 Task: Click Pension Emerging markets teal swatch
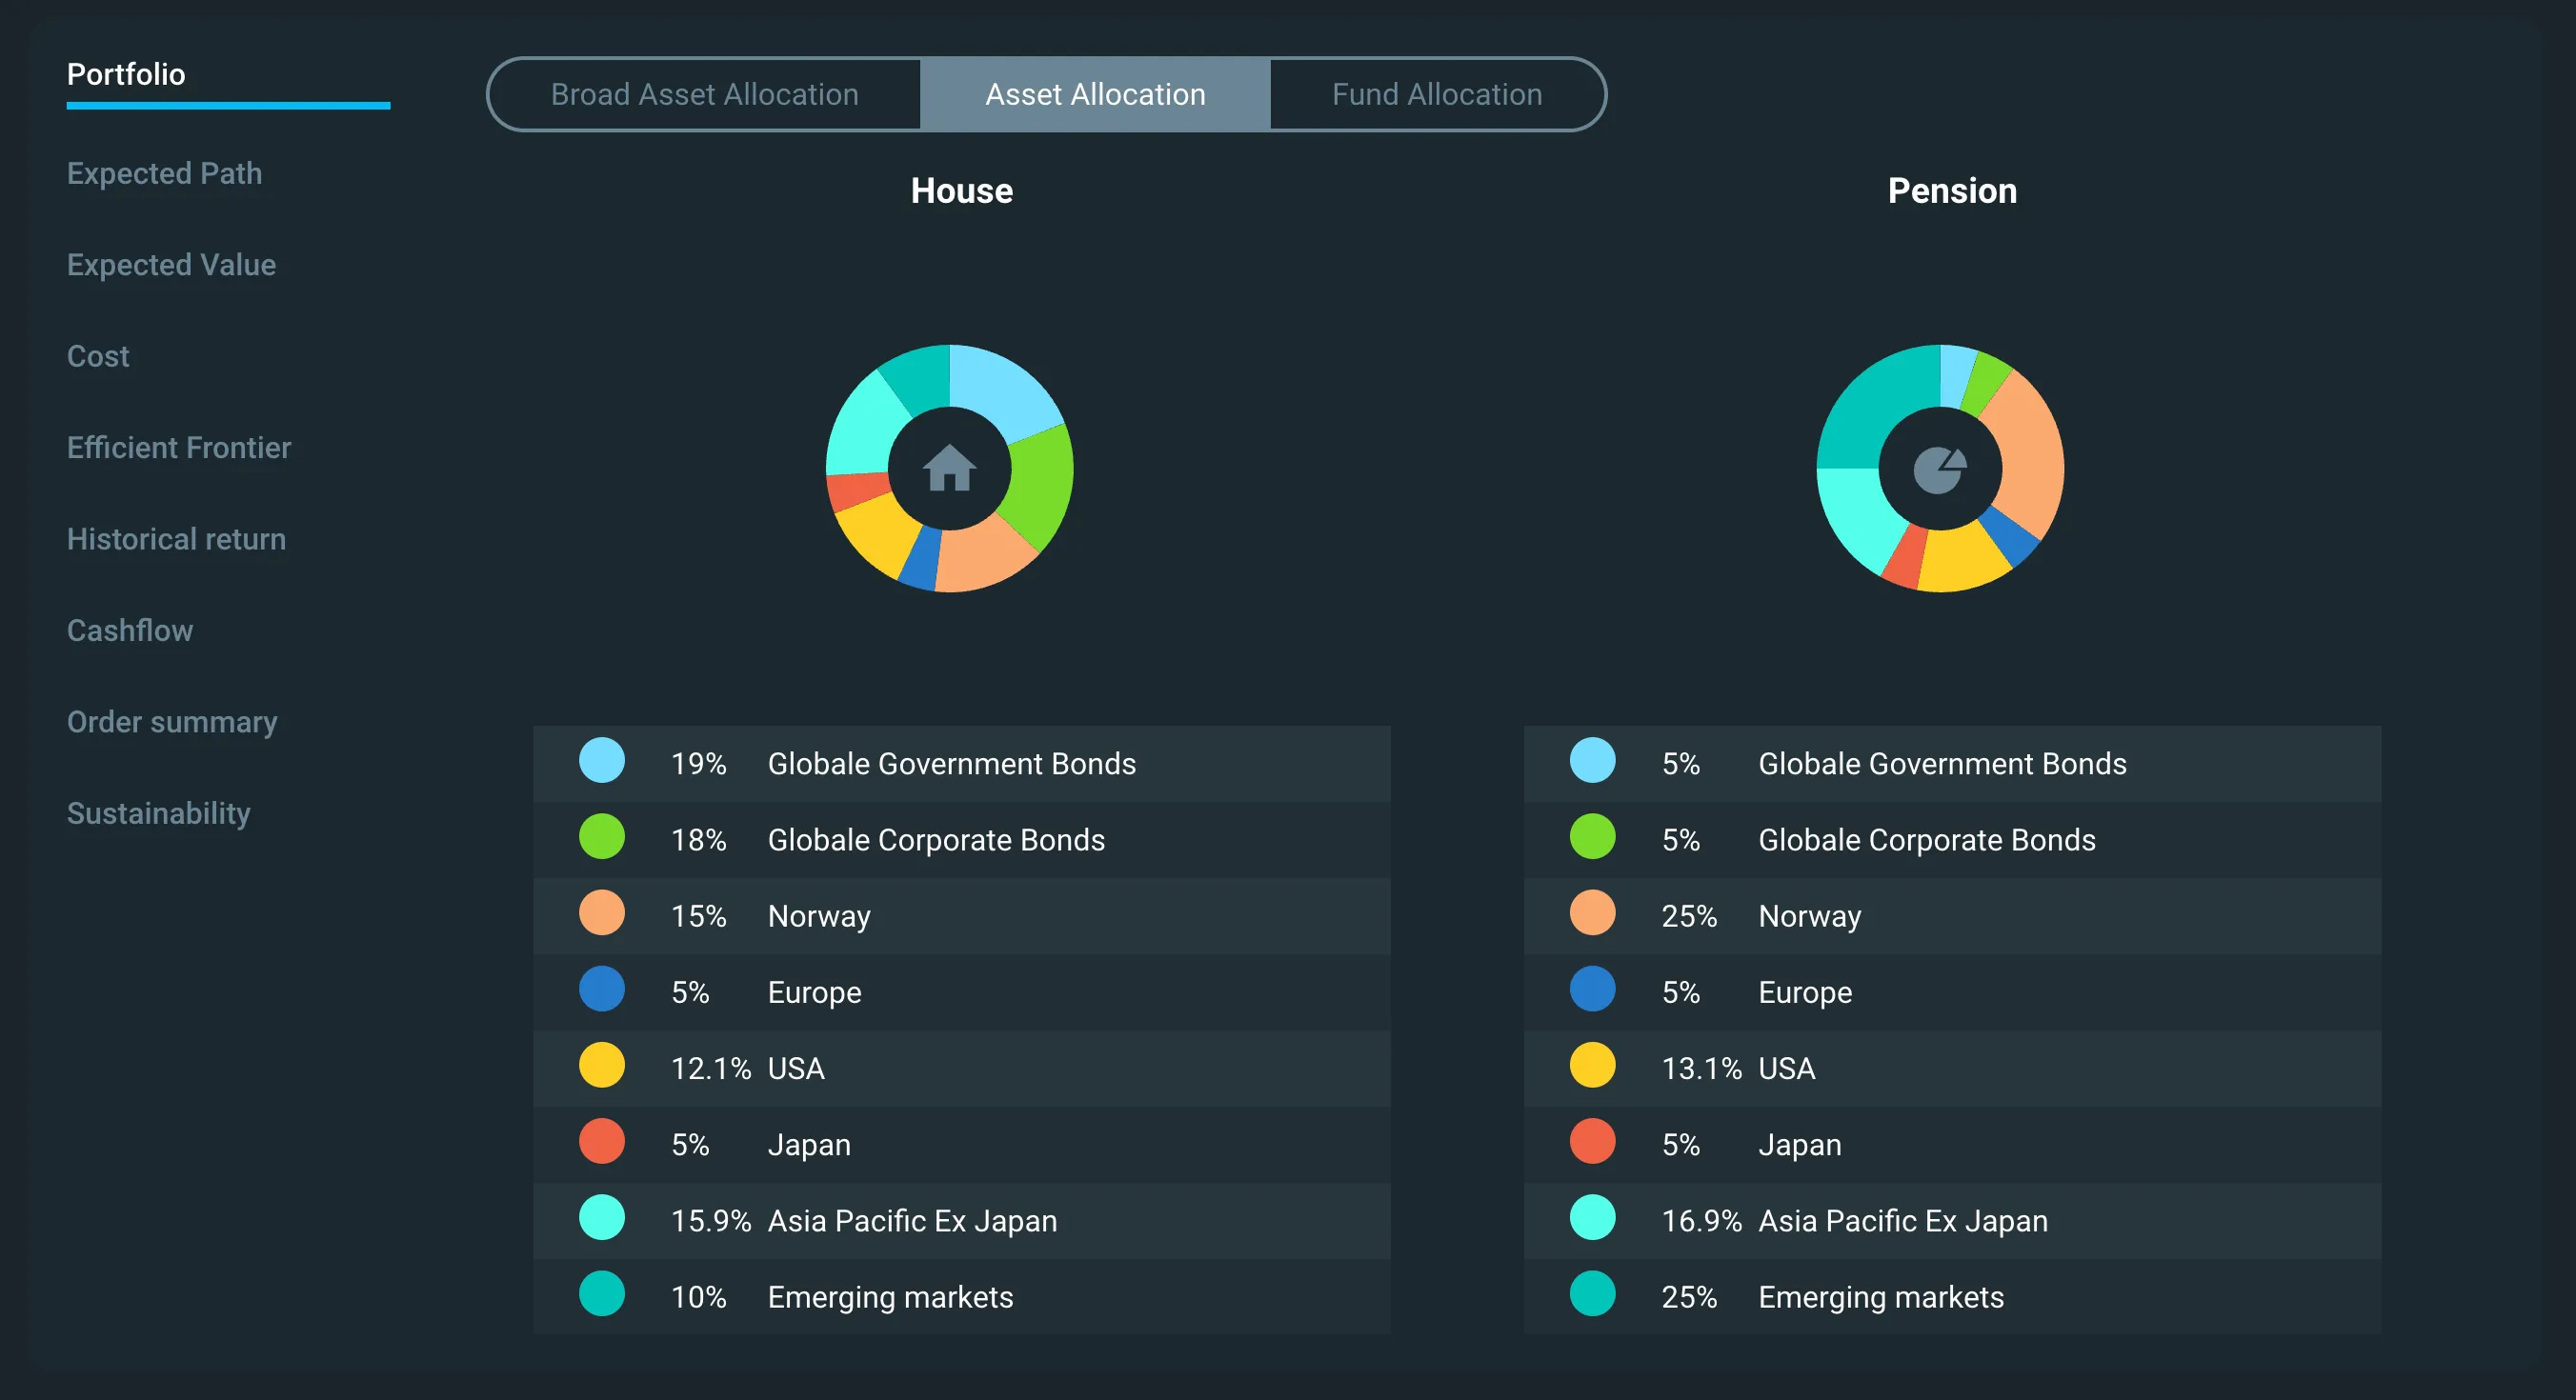click(1593, 1293)
